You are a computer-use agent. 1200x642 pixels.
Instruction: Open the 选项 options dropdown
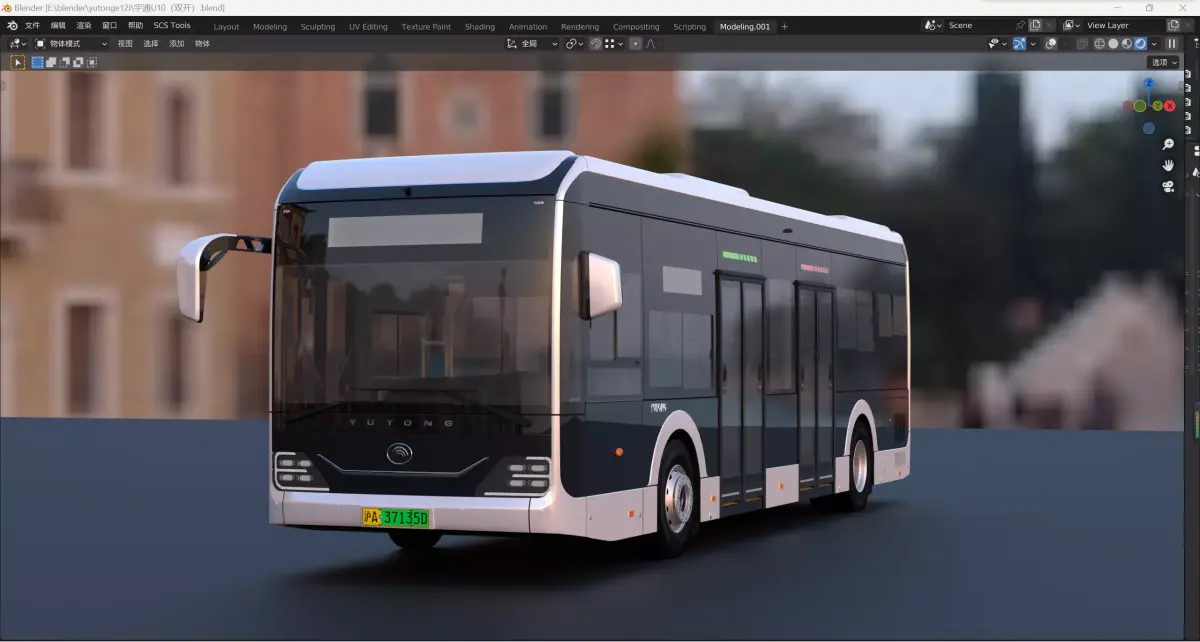click(x=1164, y=62)
